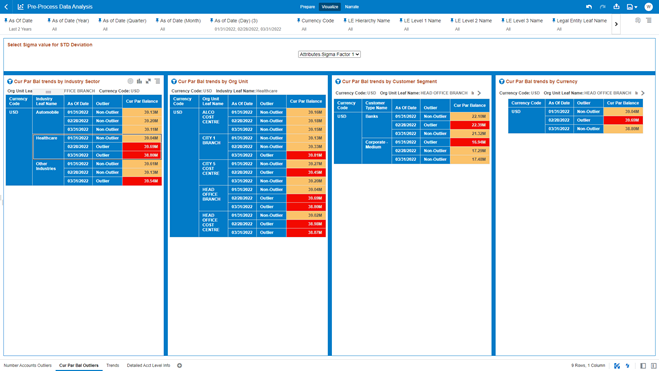This screenshot has height=371, width=659.
Task: Open the Save dropdown menu
Action: click(632, 7)
